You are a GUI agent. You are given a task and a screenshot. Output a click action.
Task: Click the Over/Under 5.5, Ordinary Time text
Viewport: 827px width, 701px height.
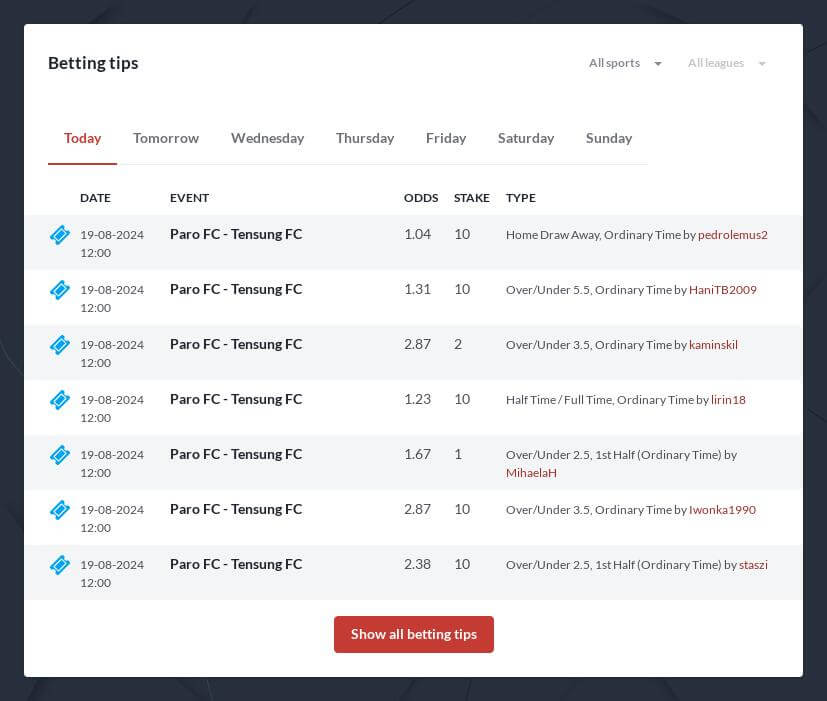tap(589, 290)
